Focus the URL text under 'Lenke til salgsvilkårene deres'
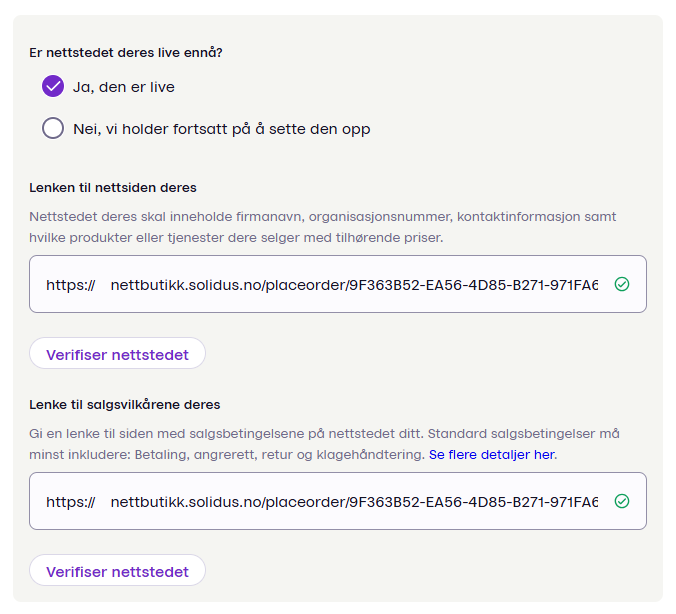The width and height of the screenshot is (676, 614). click(x=354, y=501)
